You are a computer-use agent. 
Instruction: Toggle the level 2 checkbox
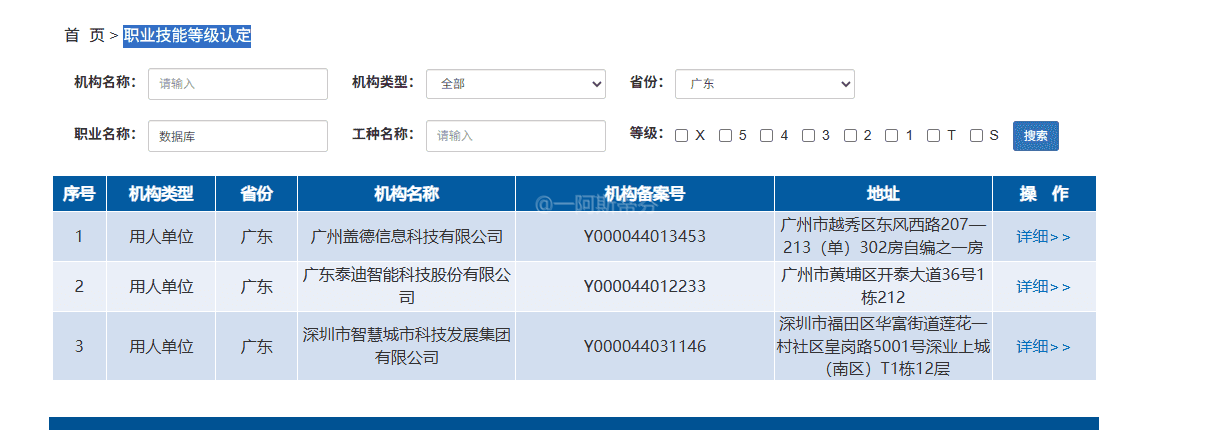(x=850, y=136)
